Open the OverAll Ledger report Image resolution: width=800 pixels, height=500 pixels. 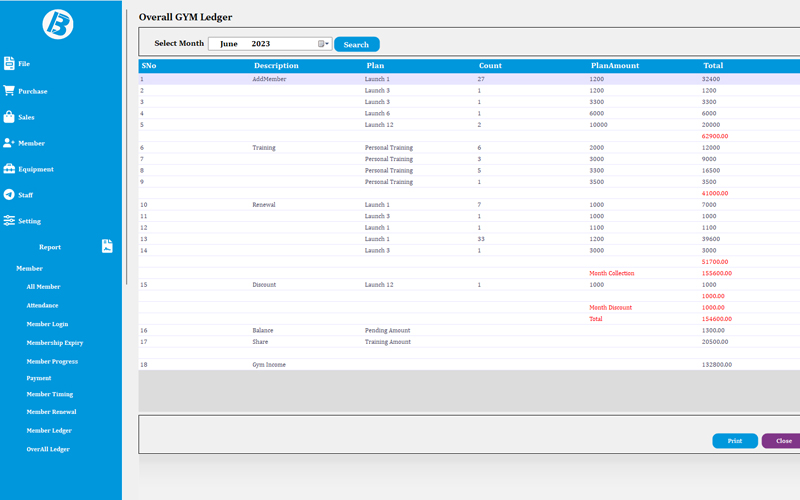click(x=48, y=449)
